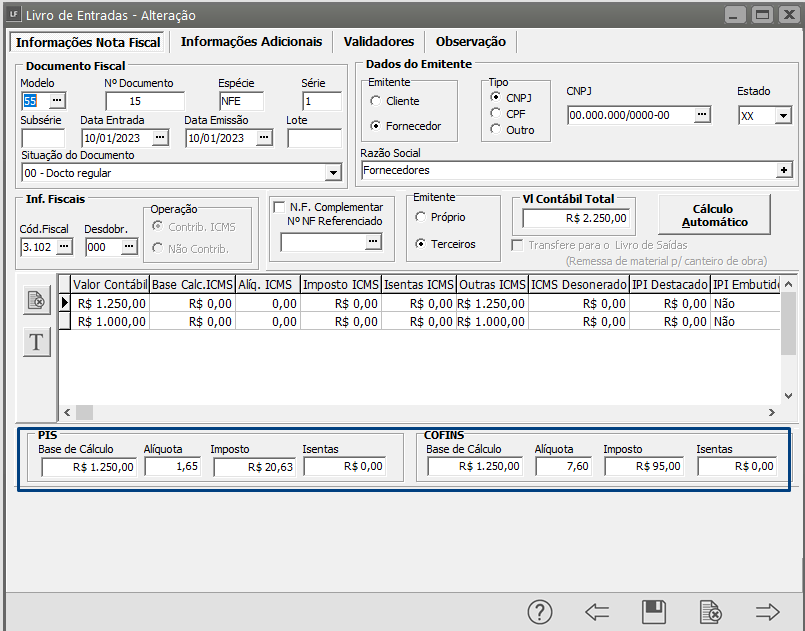Click the Cálculo Automático button
The width and height of the screenshot is (805, 631).
click(x=714, y=214)
